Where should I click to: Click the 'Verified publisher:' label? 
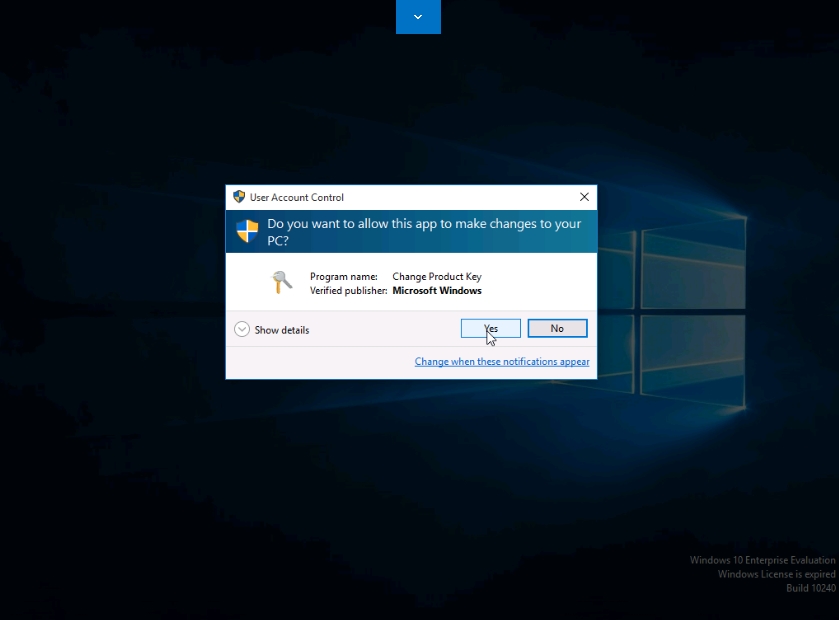pos(348,291)
